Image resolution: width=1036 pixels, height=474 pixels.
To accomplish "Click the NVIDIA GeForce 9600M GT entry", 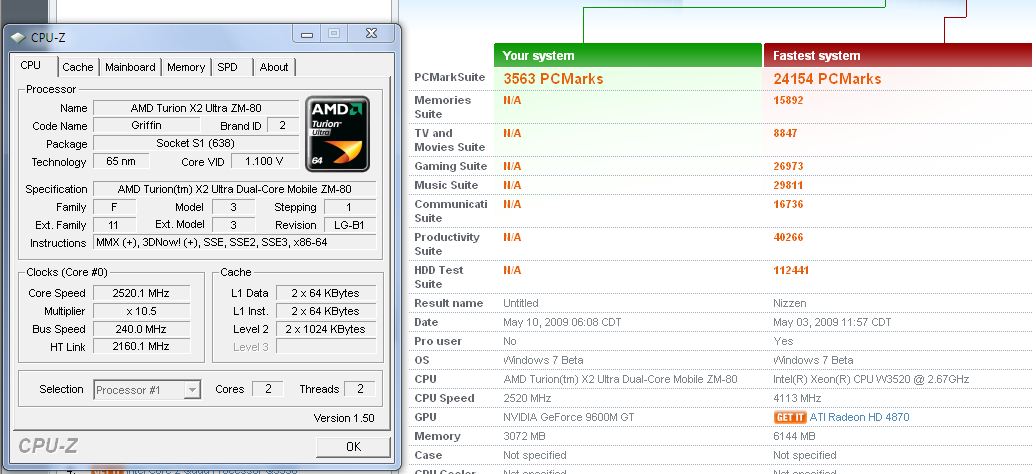I will click(x=568, y=417).
